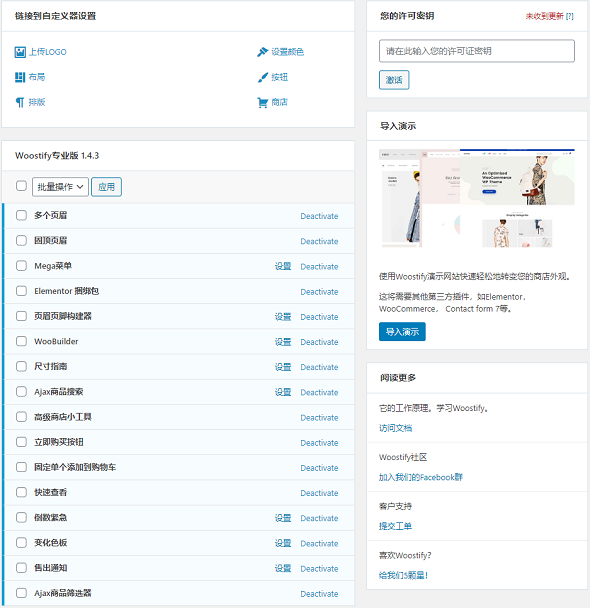
Task: Open the 提交工单 support link
Action: click(x=395, y=526)
